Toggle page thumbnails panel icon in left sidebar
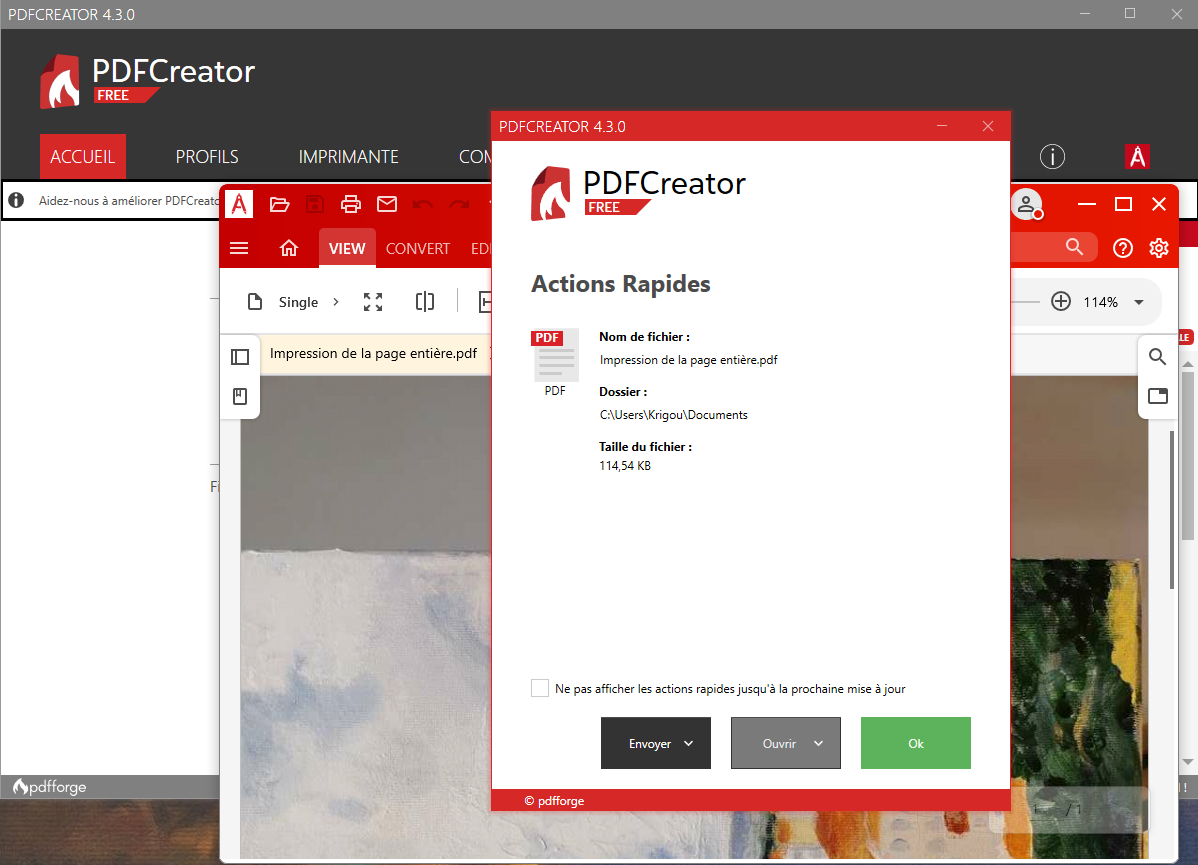Image resolution: width=1198 pixels, height=865 pixels. click(240, 357)
